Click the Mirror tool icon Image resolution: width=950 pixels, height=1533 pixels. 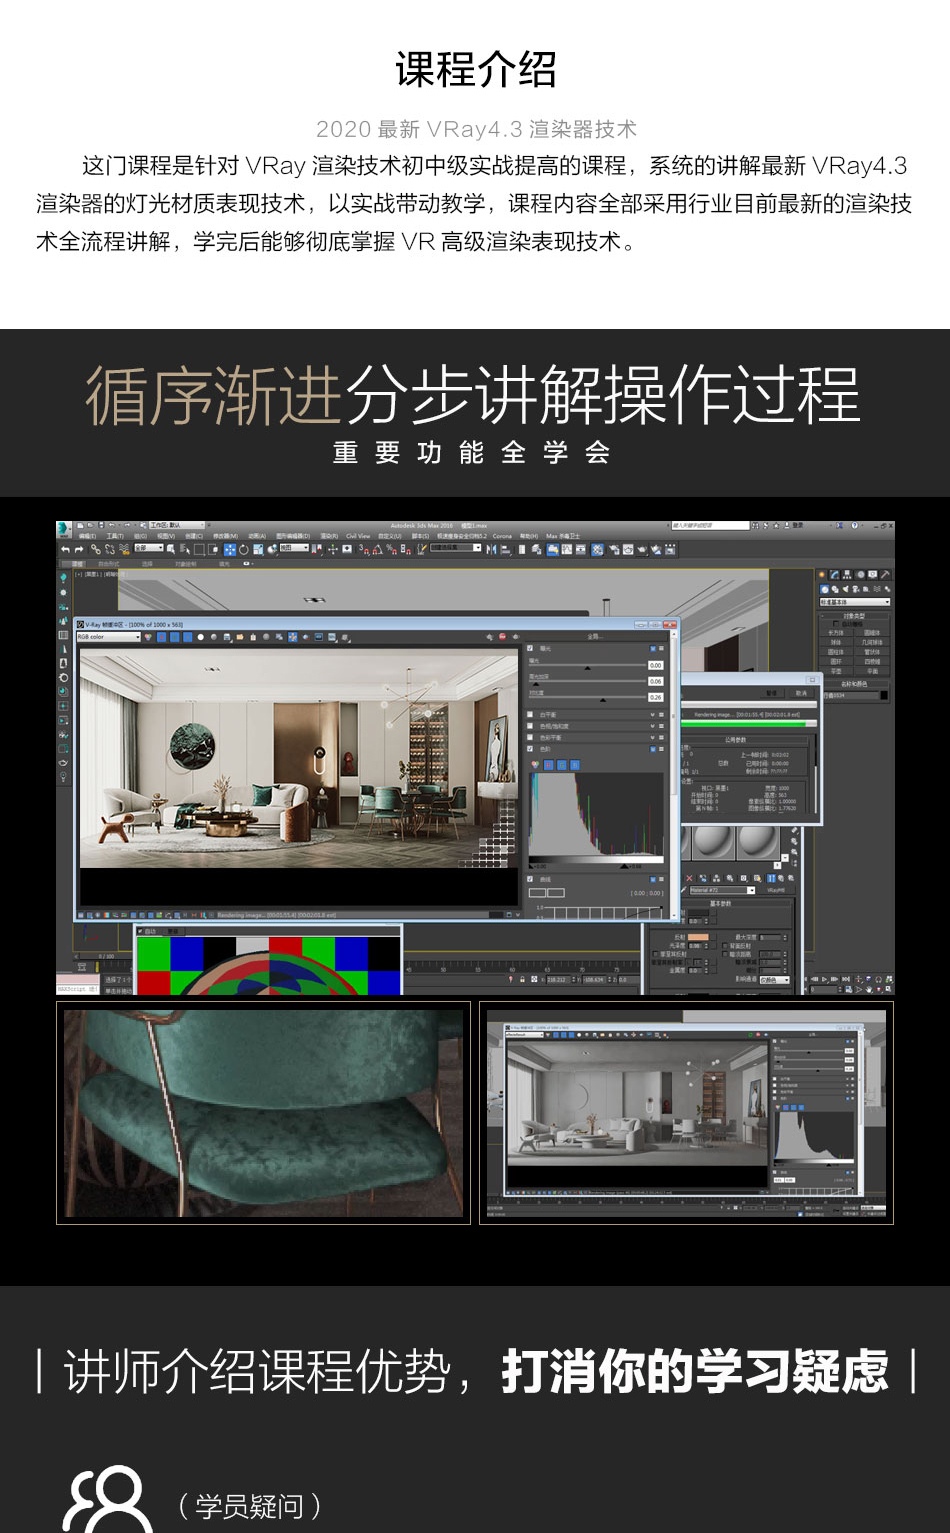click(491, 549)
